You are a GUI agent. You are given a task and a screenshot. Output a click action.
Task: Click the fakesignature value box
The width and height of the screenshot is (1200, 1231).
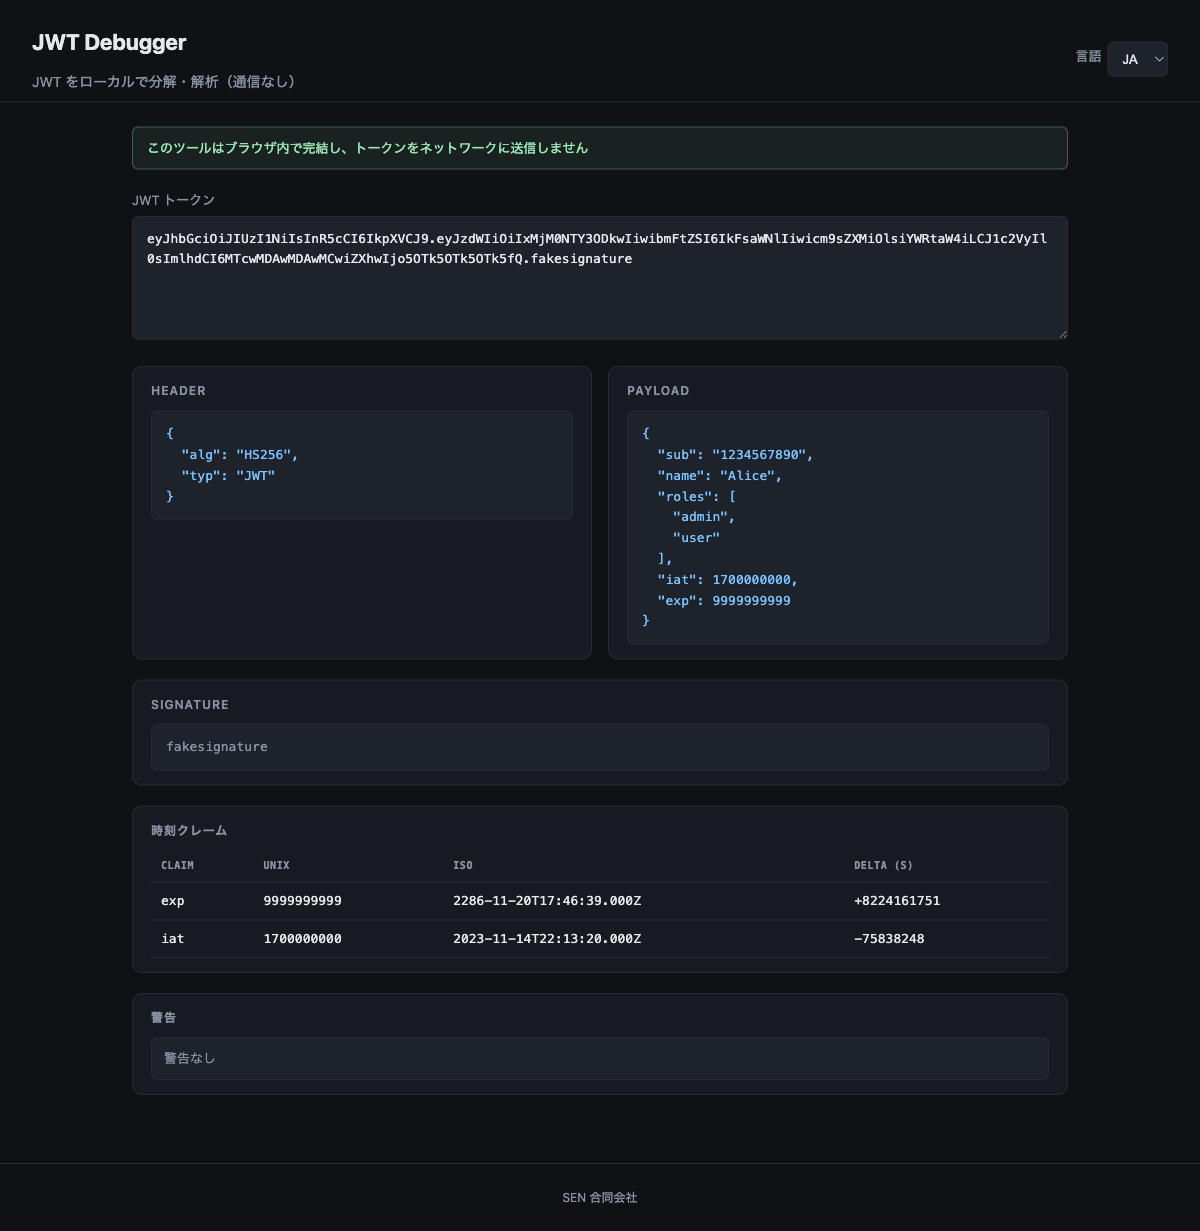[600, 747]
